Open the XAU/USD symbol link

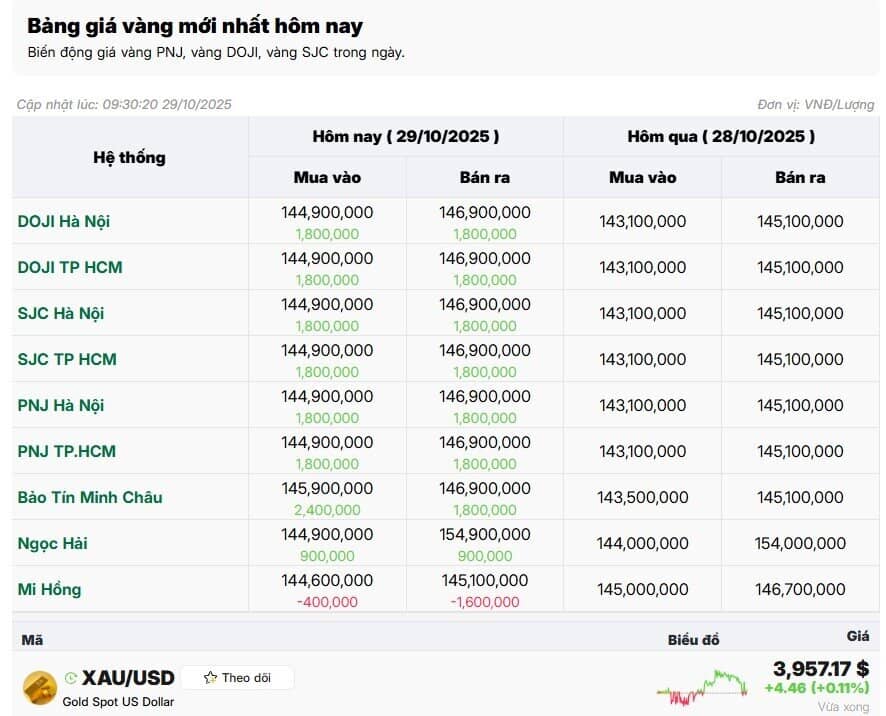point(128,678)
